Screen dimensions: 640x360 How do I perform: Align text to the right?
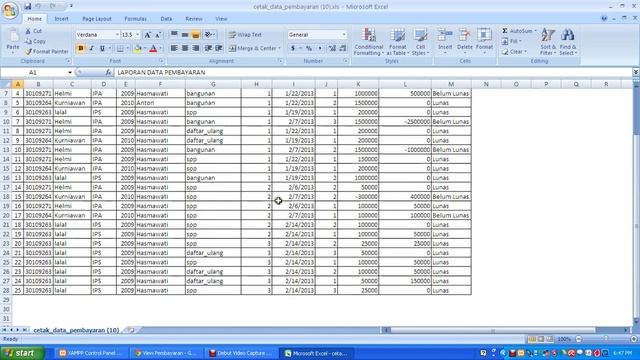pos(196,49)
